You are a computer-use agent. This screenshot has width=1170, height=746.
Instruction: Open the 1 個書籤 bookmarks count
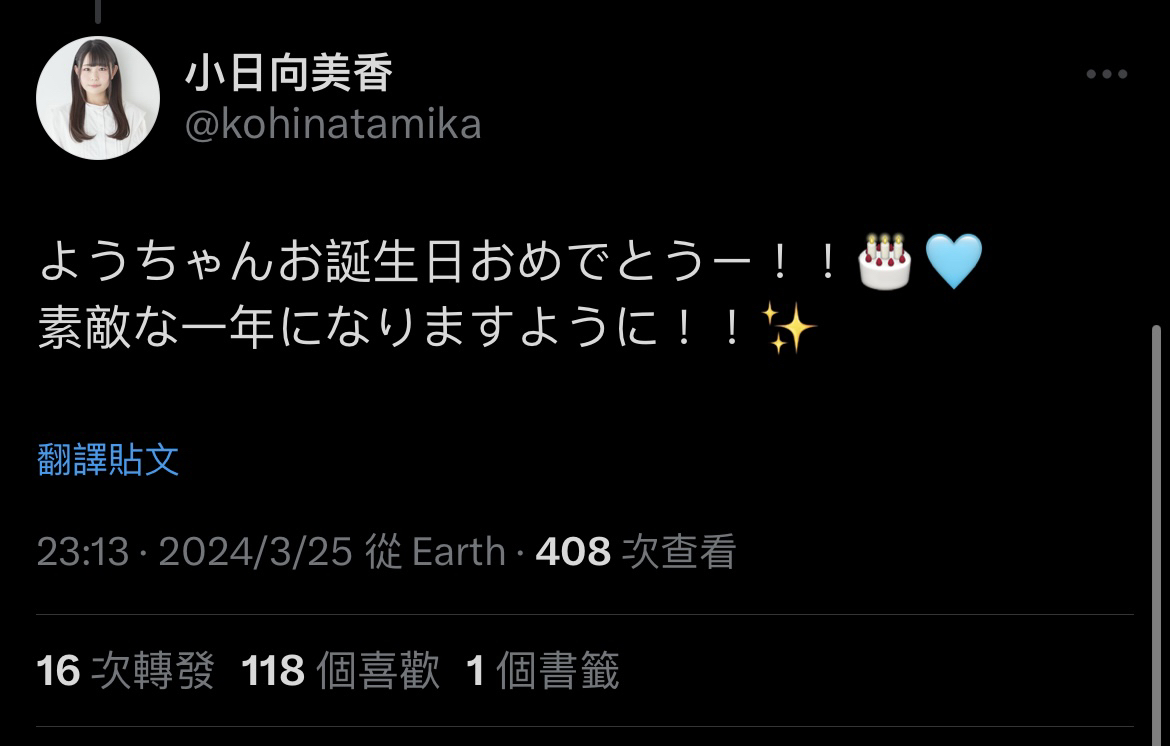click(x=542, y=670)
